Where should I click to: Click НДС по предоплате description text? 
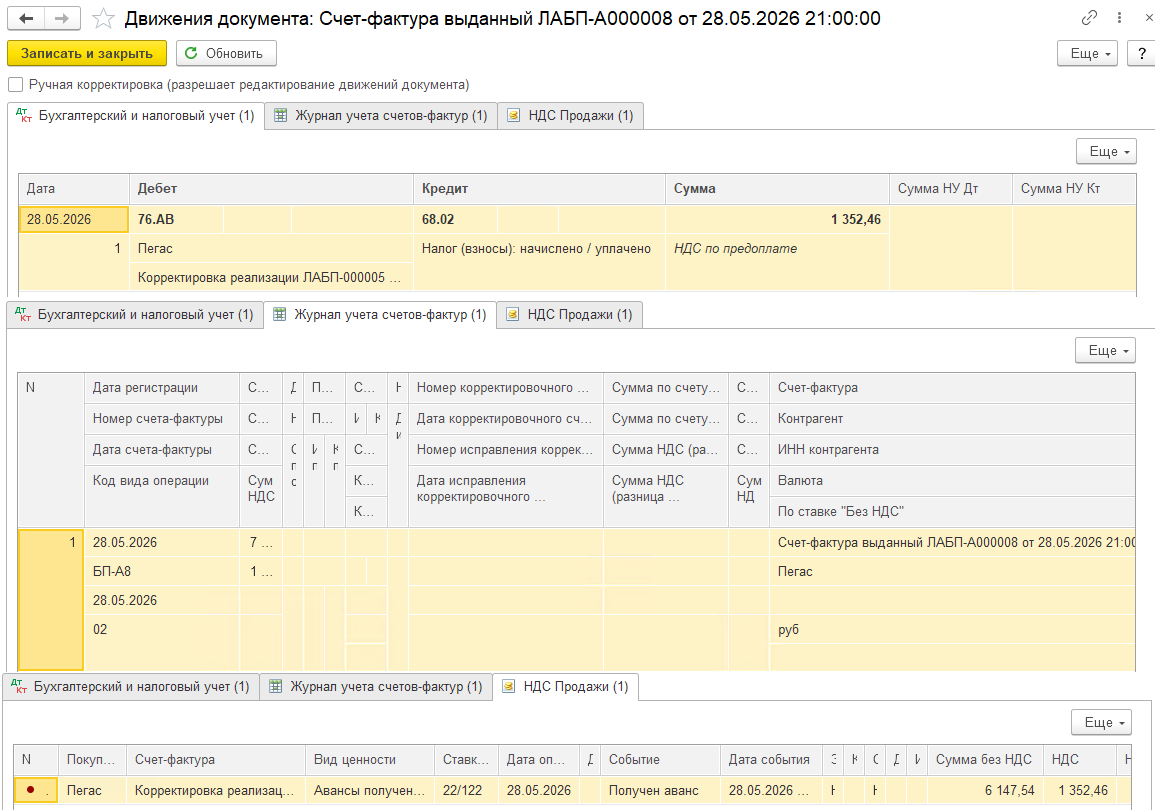(735, 249)
